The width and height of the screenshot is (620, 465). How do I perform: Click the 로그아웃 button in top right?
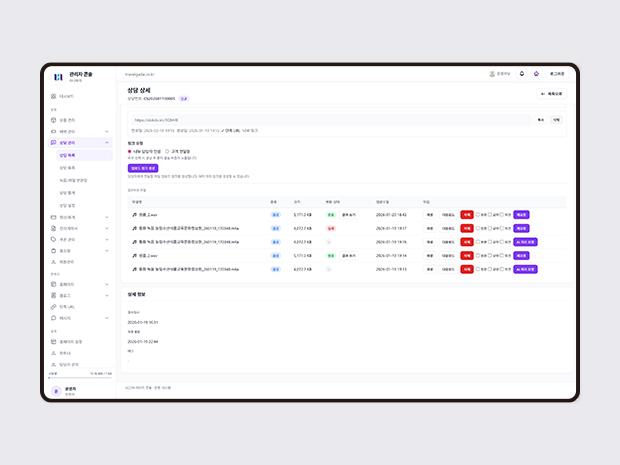pyautogui.click(x=557, y=73)
